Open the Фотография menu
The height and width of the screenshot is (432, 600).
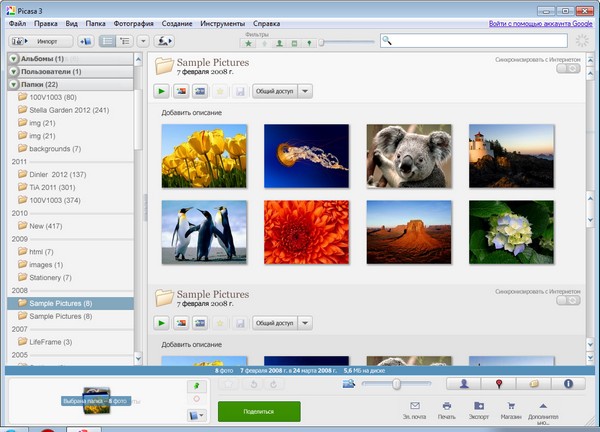127,22
